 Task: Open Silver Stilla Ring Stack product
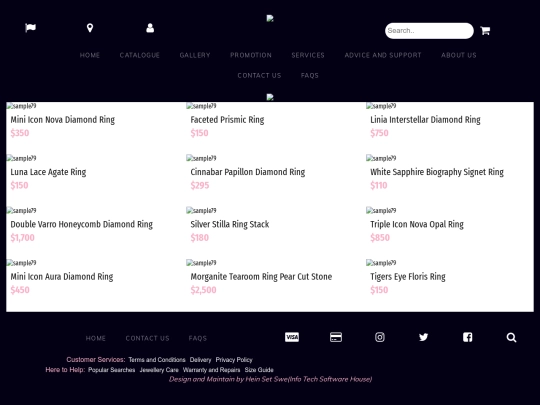click(230, 225)
